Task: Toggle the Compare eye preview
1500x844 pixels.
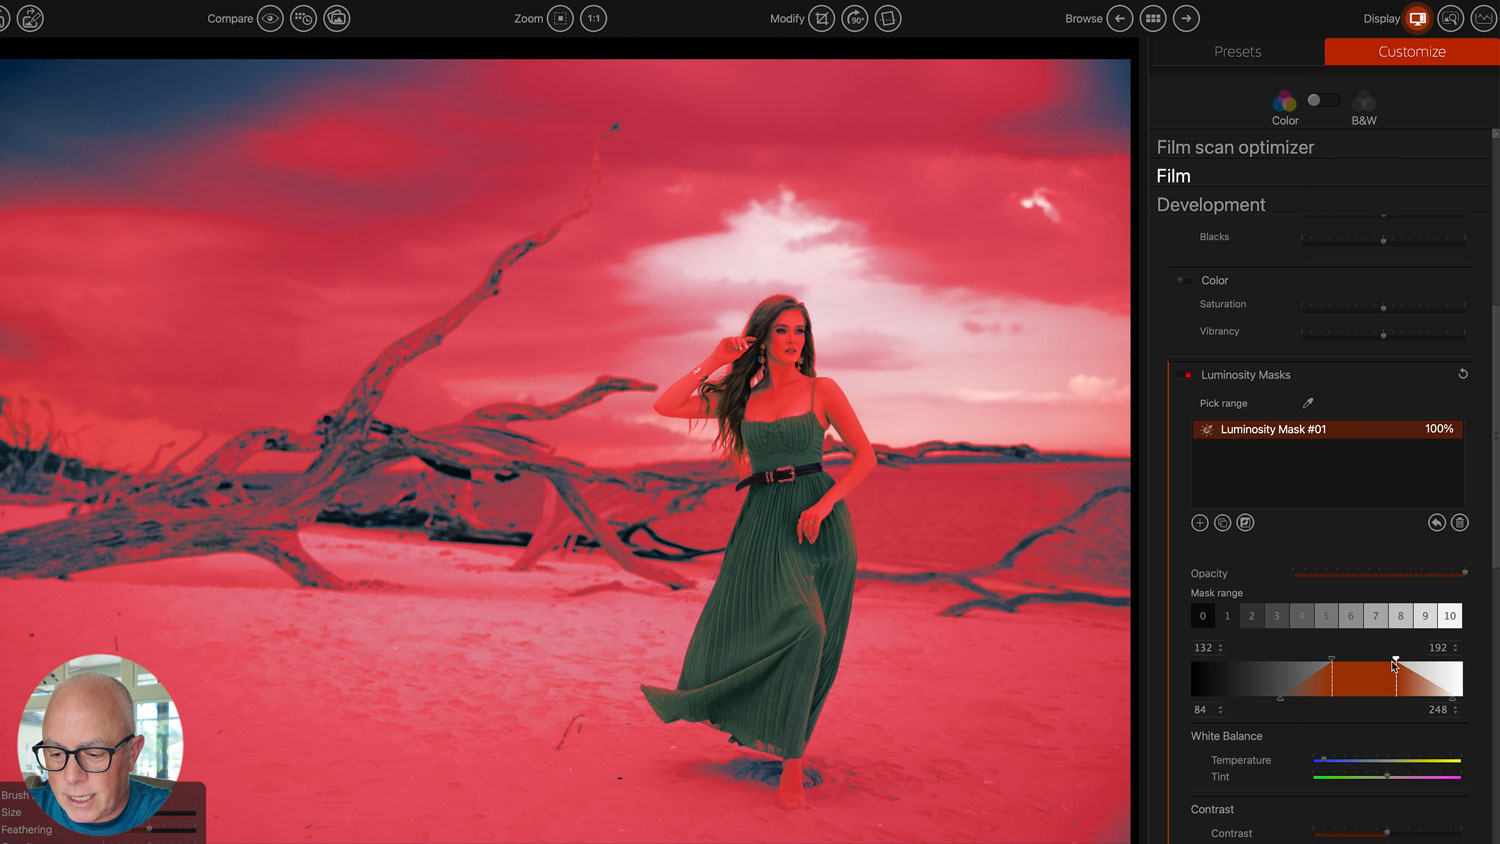Action: coord(270,18)
